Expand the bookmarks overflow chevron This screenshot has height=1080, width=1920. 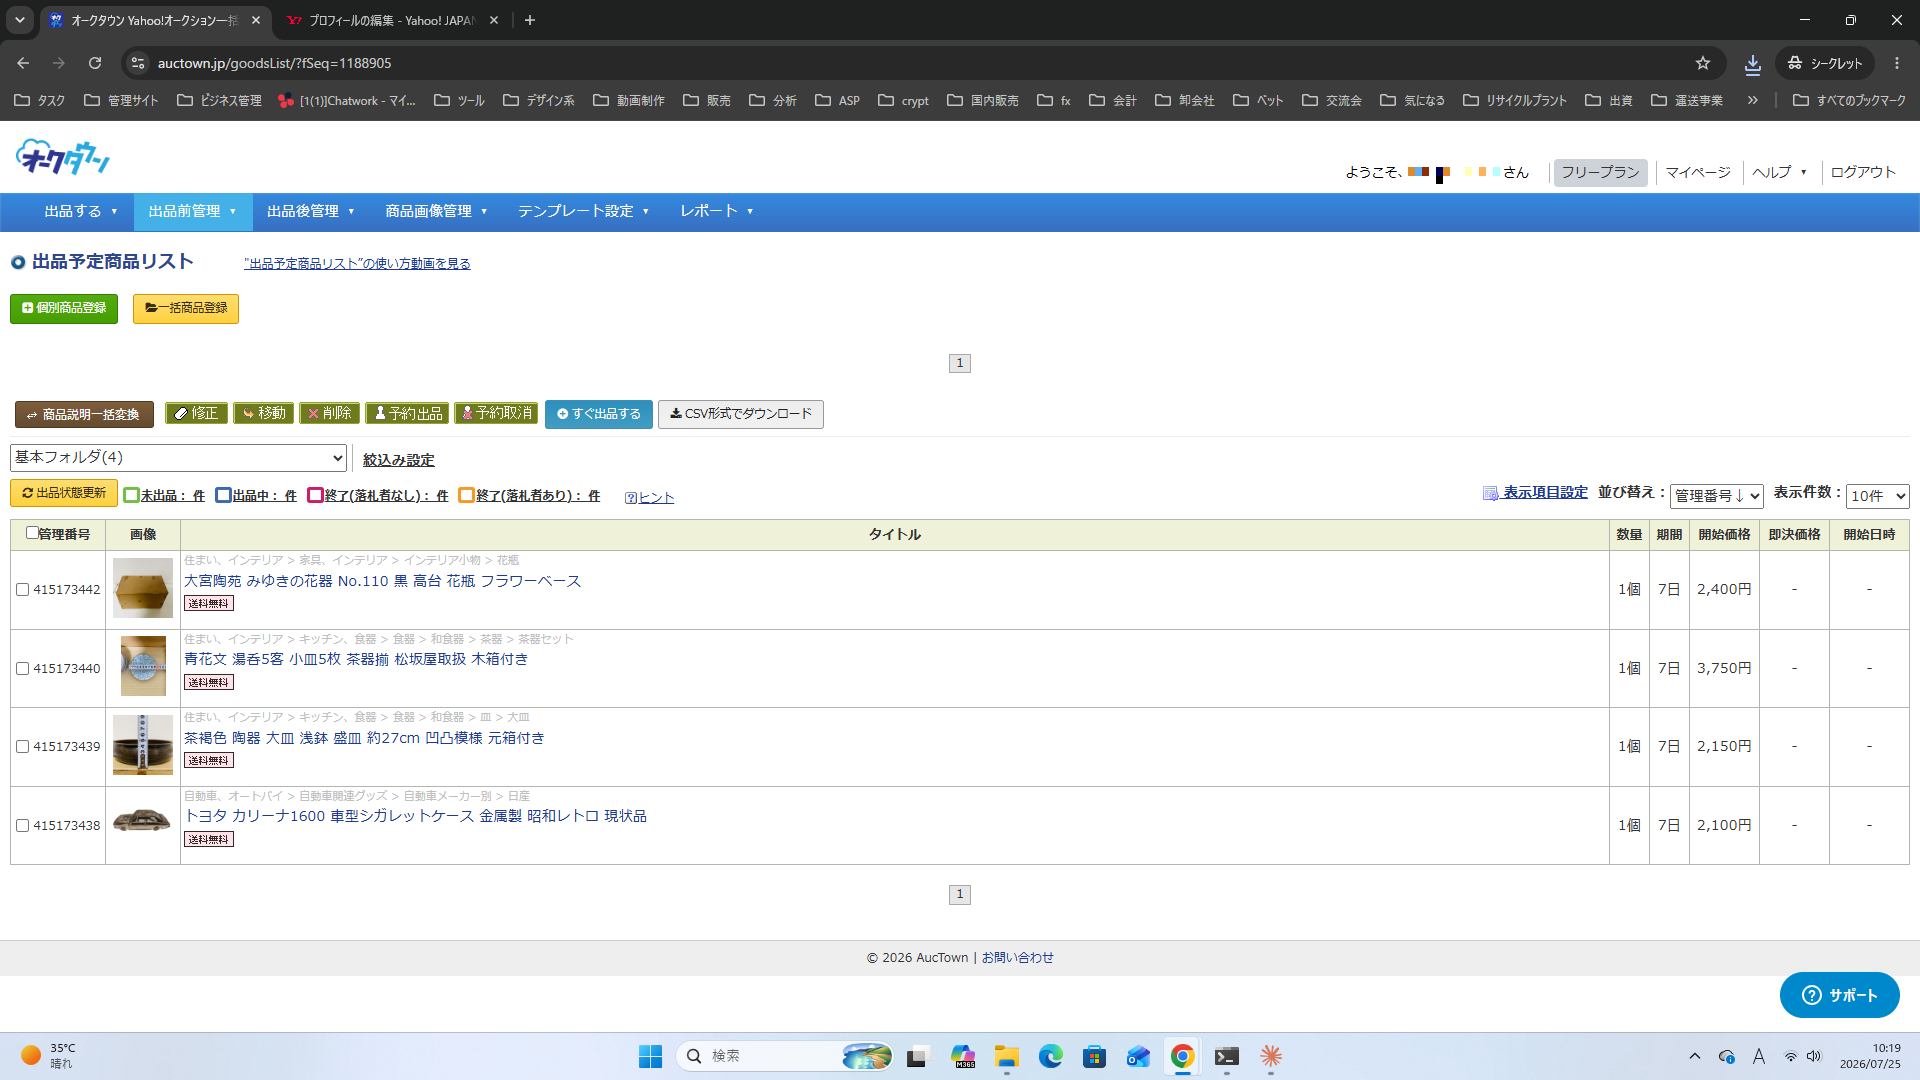click(x=1752, y=100)
